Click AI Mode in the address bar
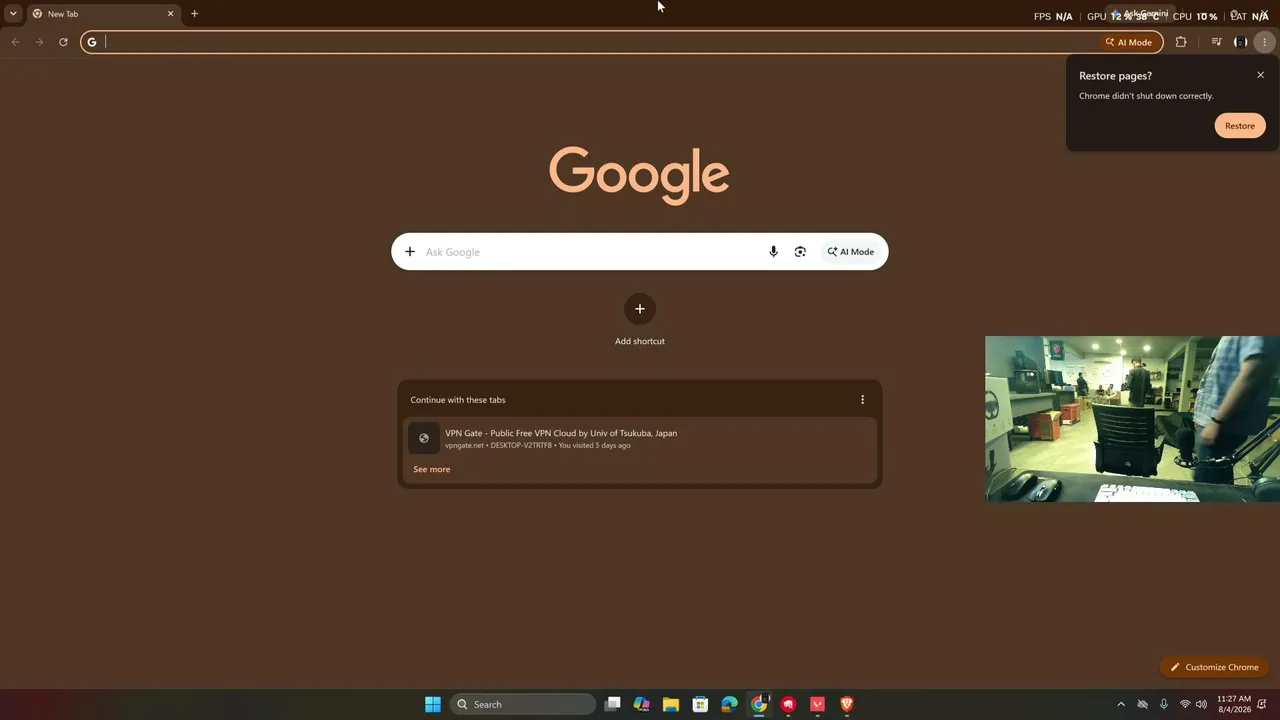Screen dimensions: 1280x720 point(1129,42)
